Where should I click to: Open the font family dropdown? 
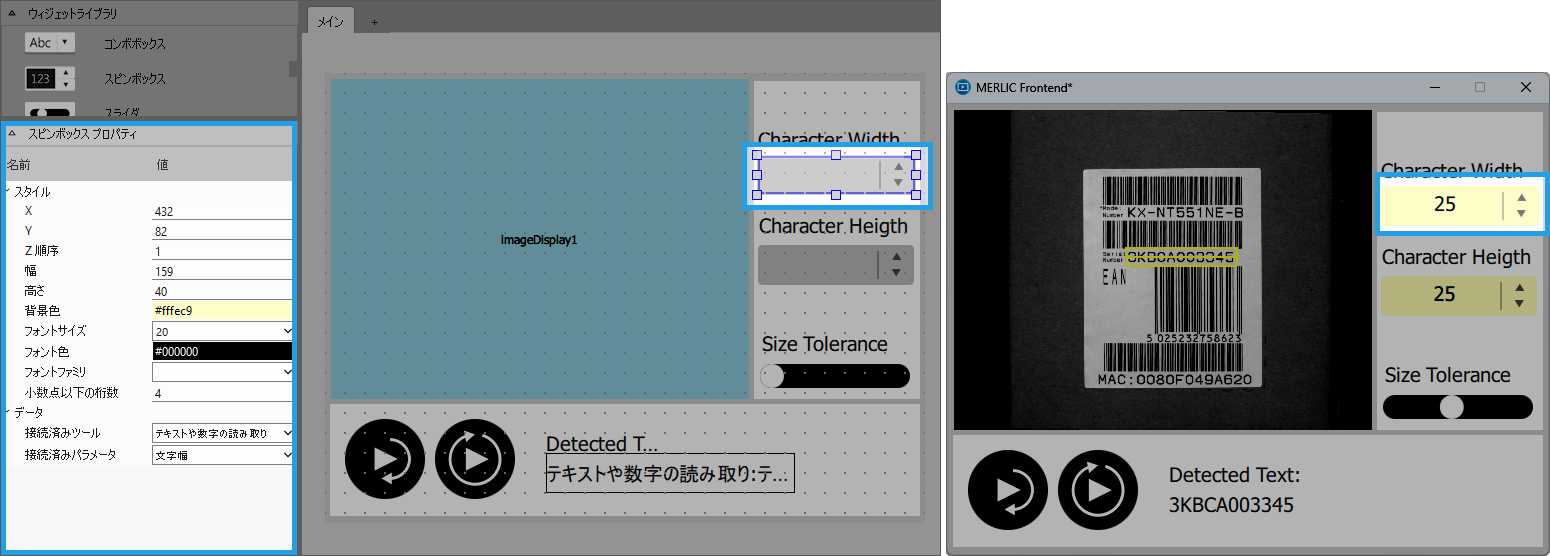tap(222, 372)
